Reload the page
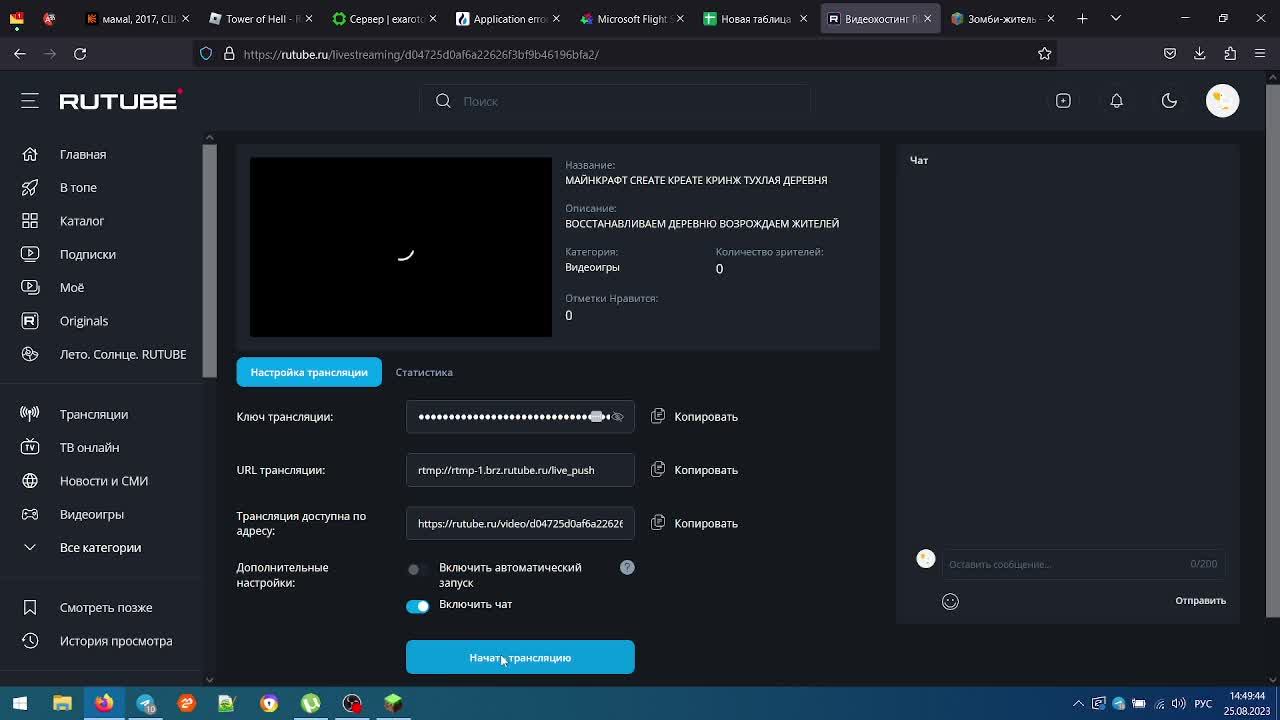Screen dimensions: 1280x720 coord(80,54)
